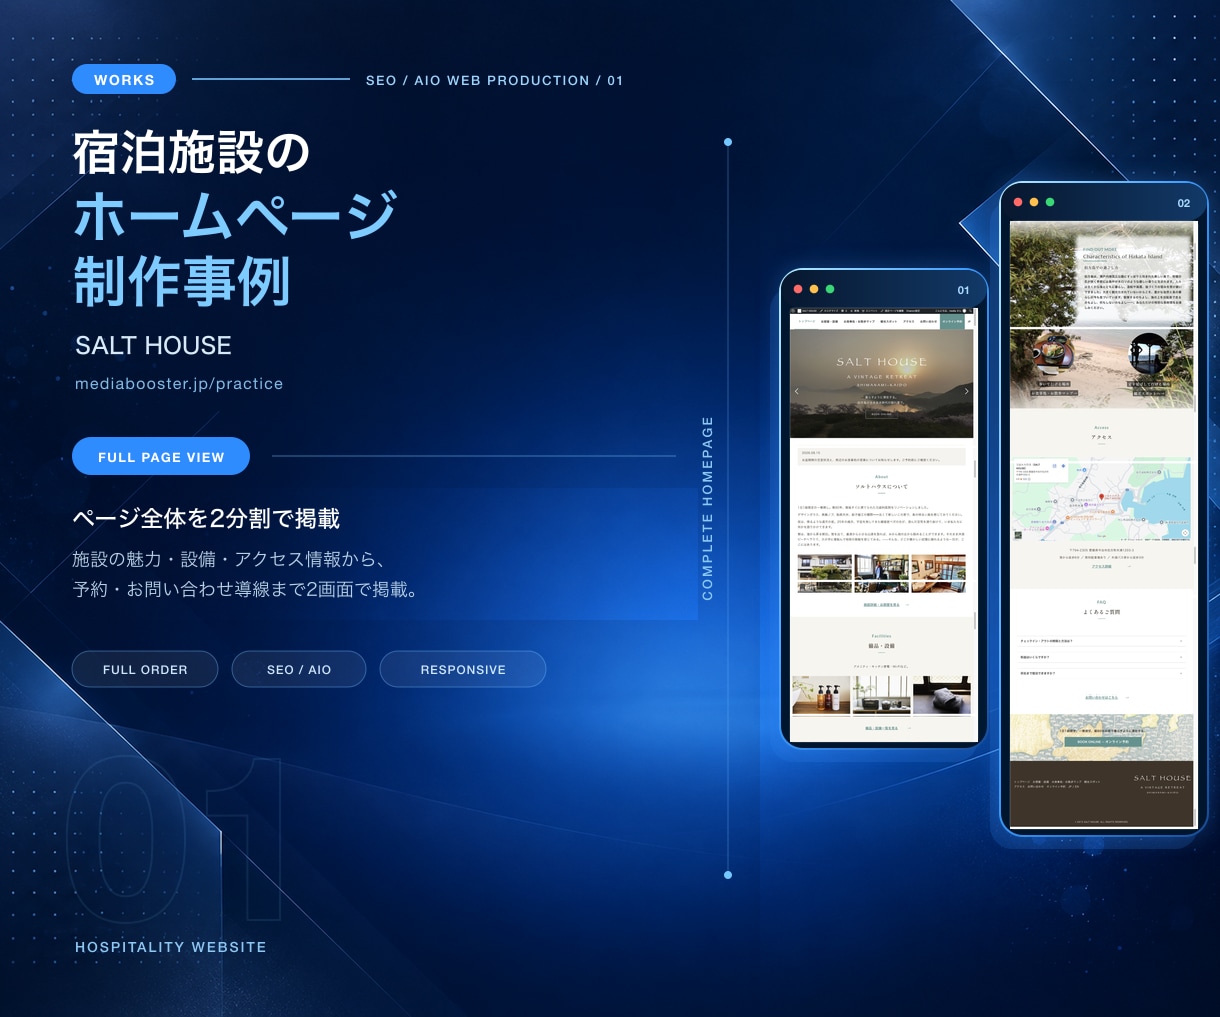Click the 'ページ全体を2分割で掲載' heading
Screen dimensions: 1220x1017
pos(206,518)
